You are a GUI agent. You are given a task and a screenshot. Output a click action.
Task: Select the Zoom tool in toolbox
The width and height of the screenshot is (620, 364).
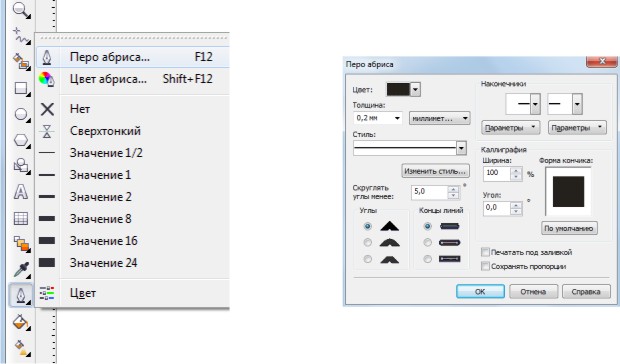point(21,10)
